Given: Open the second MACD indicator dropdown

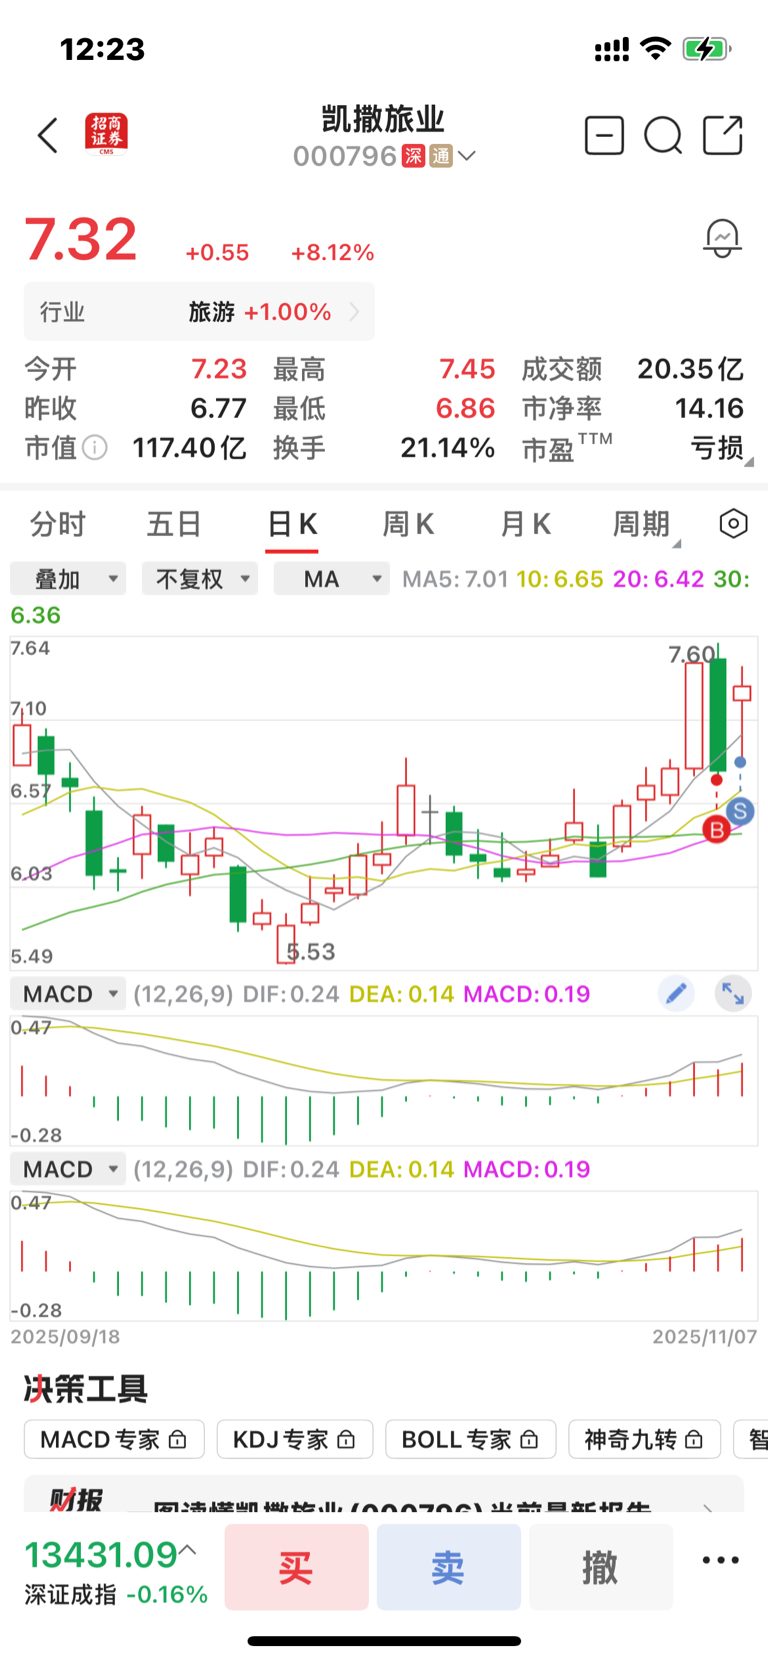Looking at the screenshot, I should [68, 1169].
